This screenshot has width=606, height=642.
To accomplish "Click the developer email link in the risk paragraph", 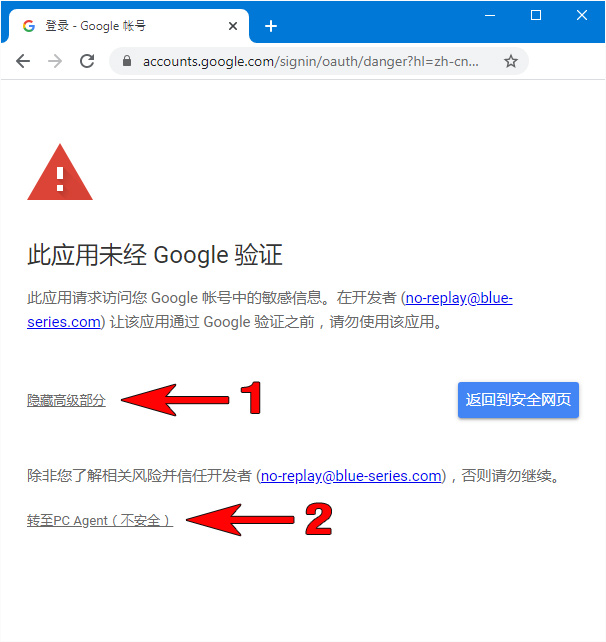I will [351, 476].
